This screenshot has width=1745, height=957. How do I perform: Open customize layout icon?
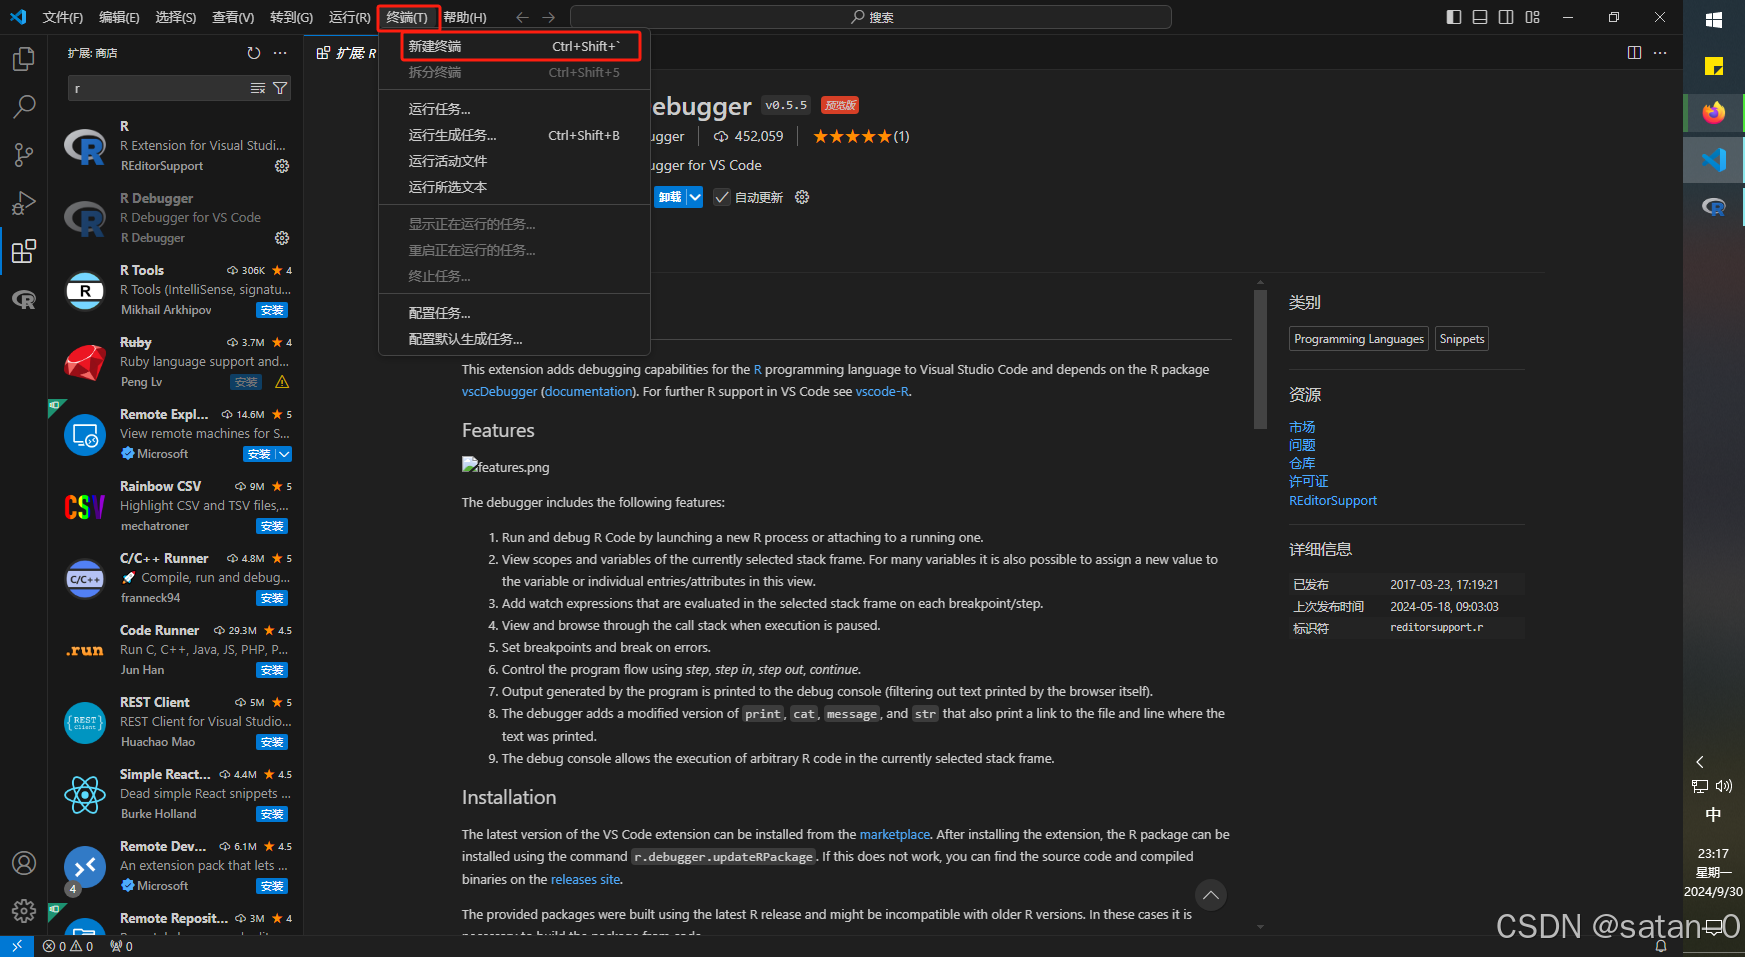pos(1533,17)
